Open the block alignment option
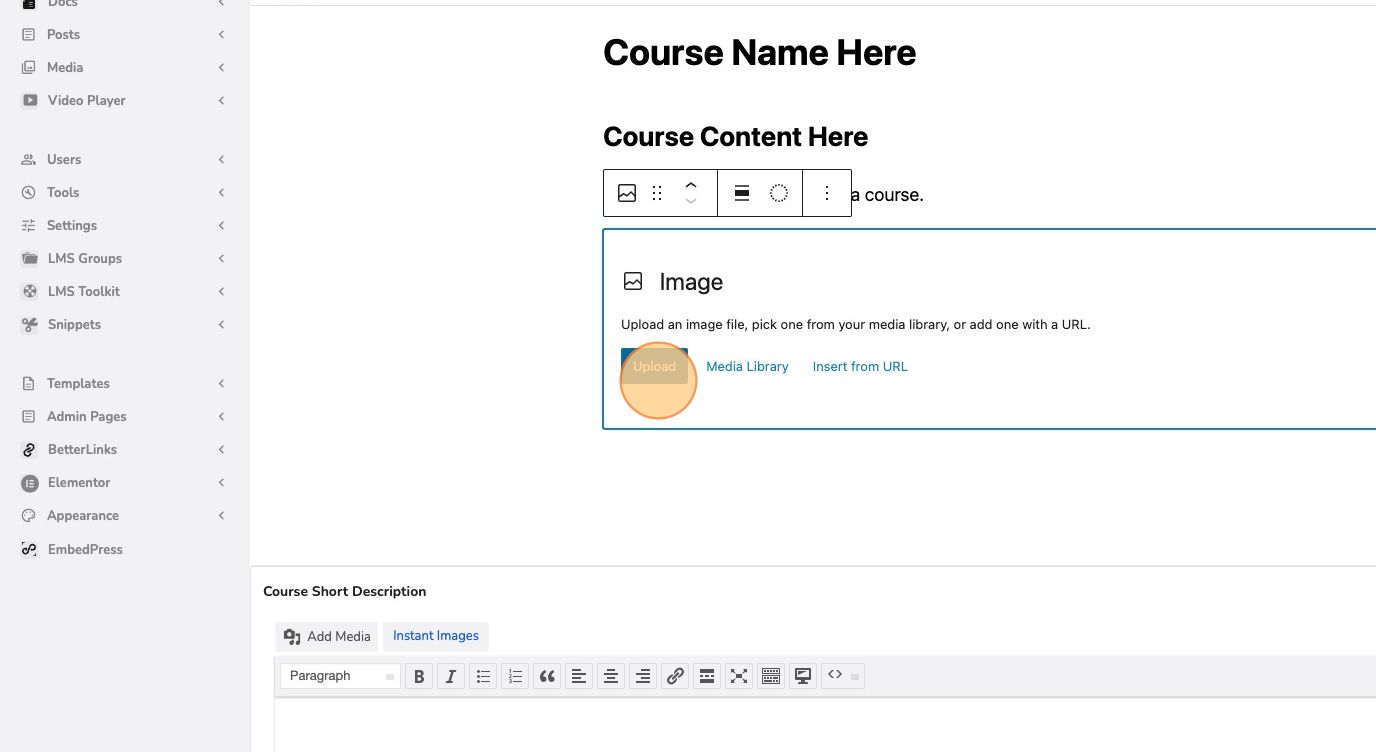Screen dimensions: 1376x752 pos(742,193)
